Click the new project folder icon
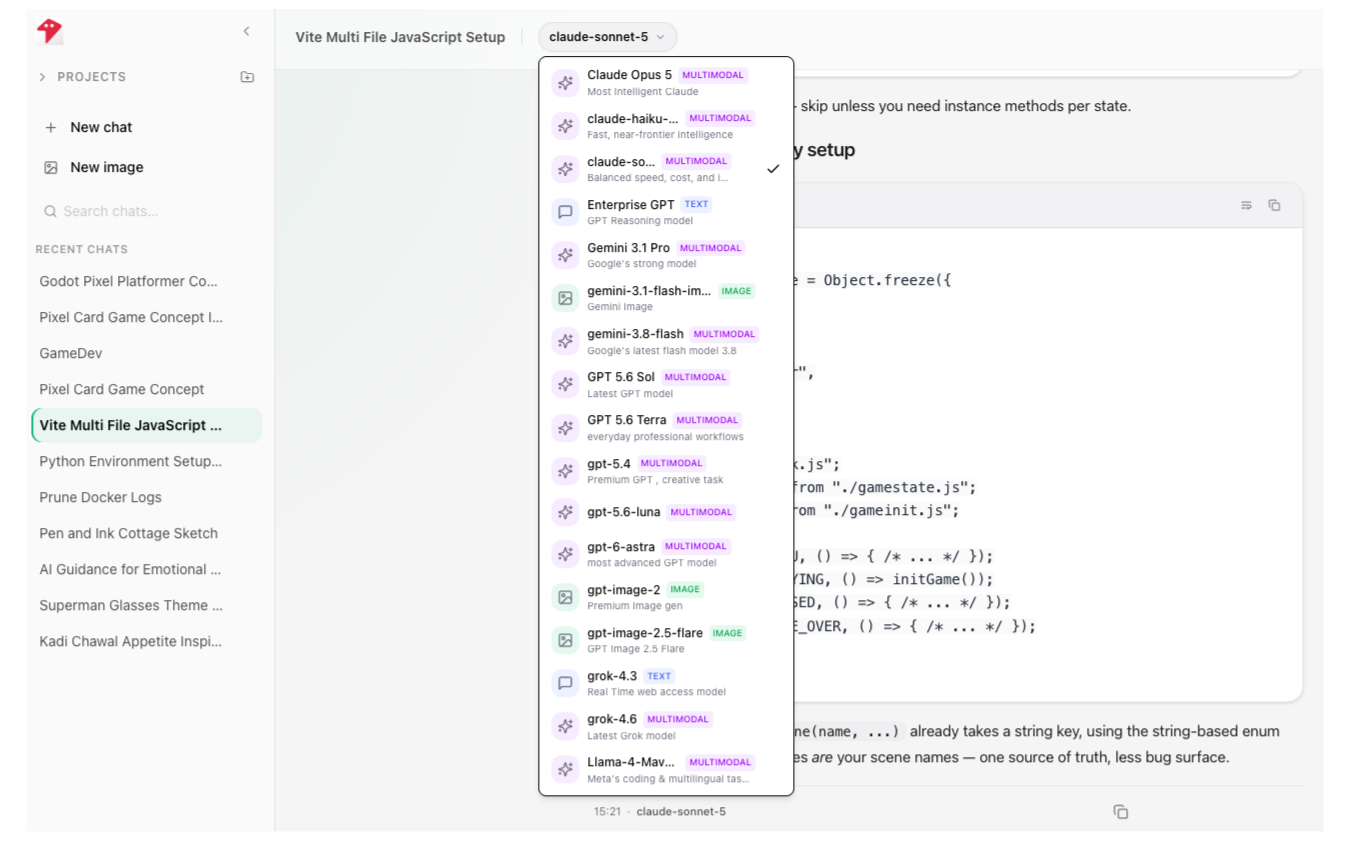This screenshot has height=860, width=1355. click(247, 77)
